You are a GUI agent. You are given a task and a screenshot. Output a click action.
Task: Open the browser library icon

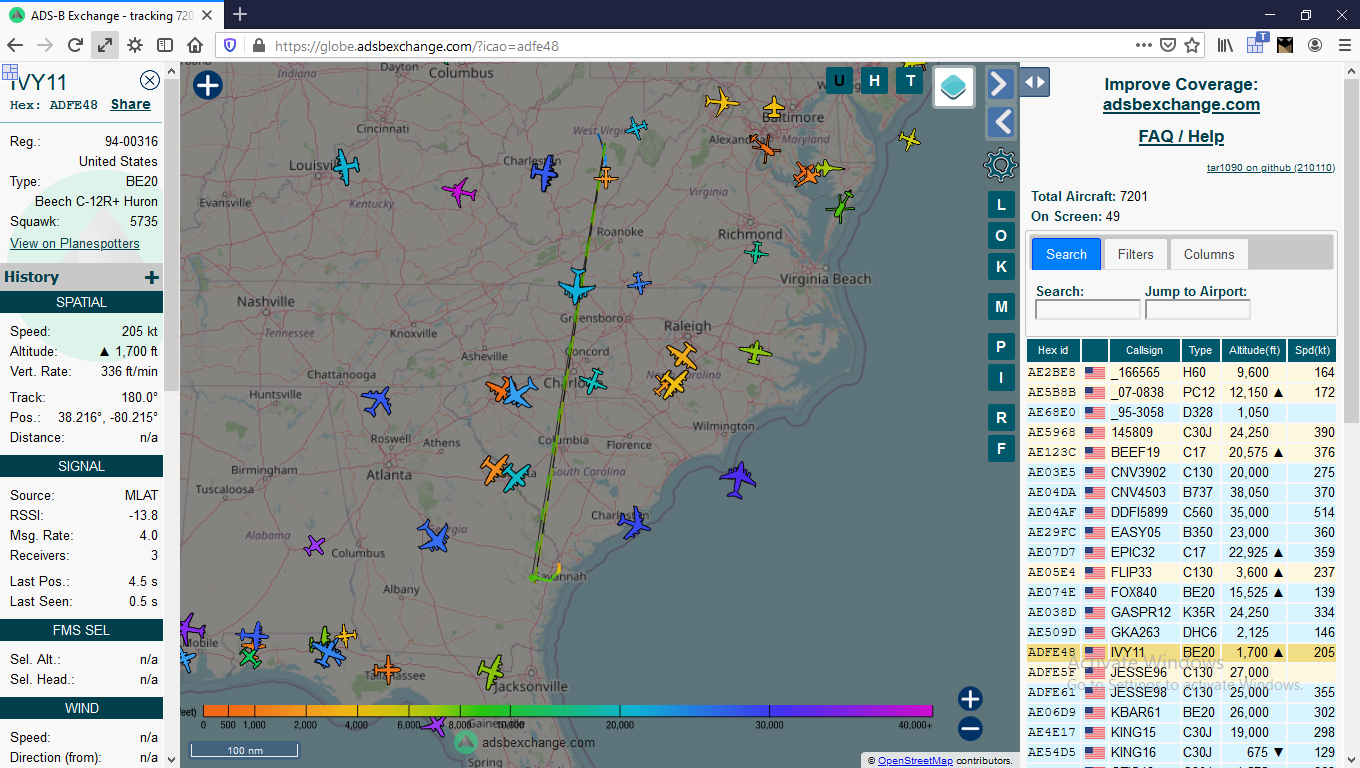(x=1225, y=45)
